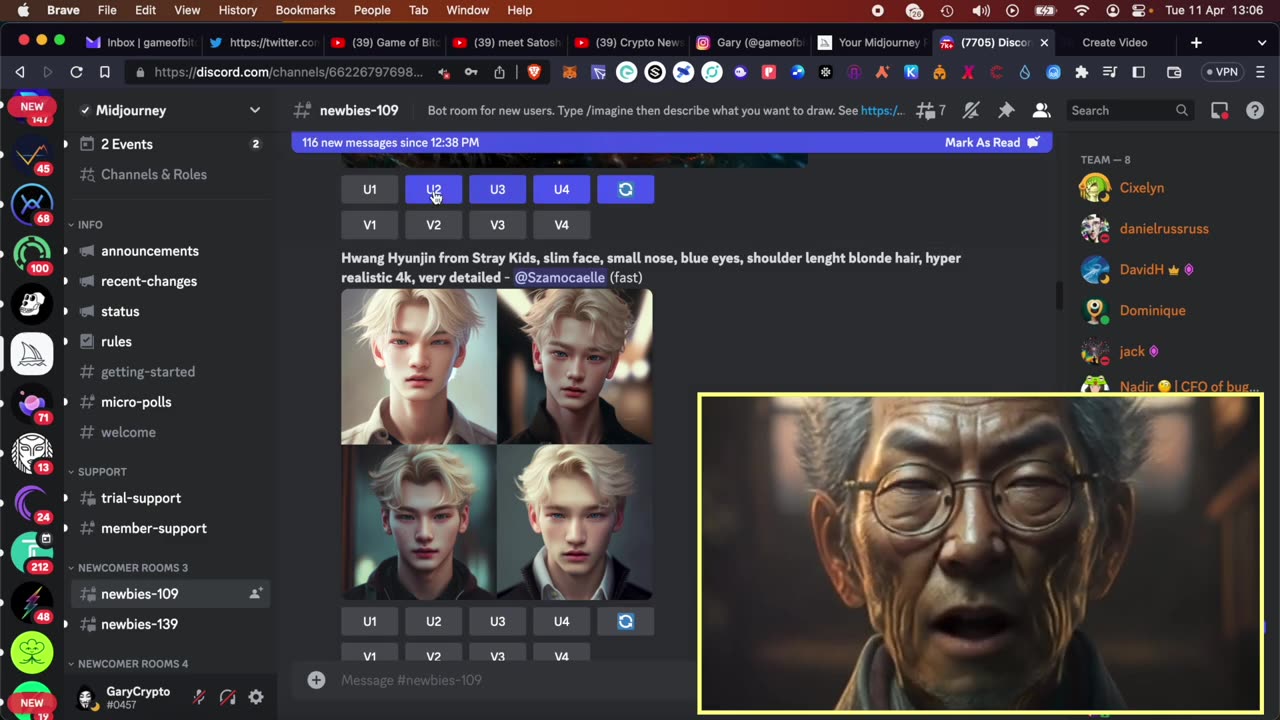Screen dimensions: 1280x720
Task: Open Channels & Roles
Action: 154,174
